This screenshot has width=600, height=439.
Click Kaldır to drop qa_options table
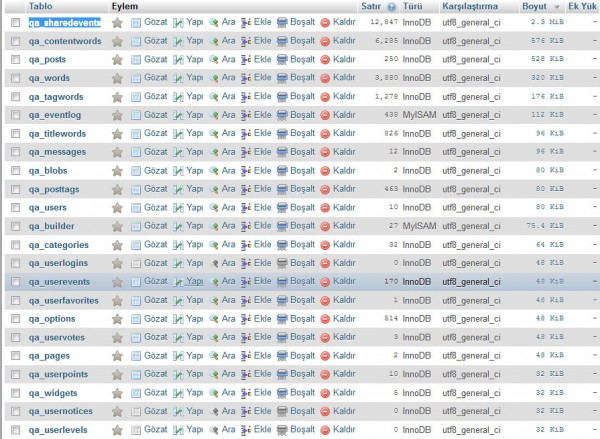pyautogui.click(x=325, y=318)
